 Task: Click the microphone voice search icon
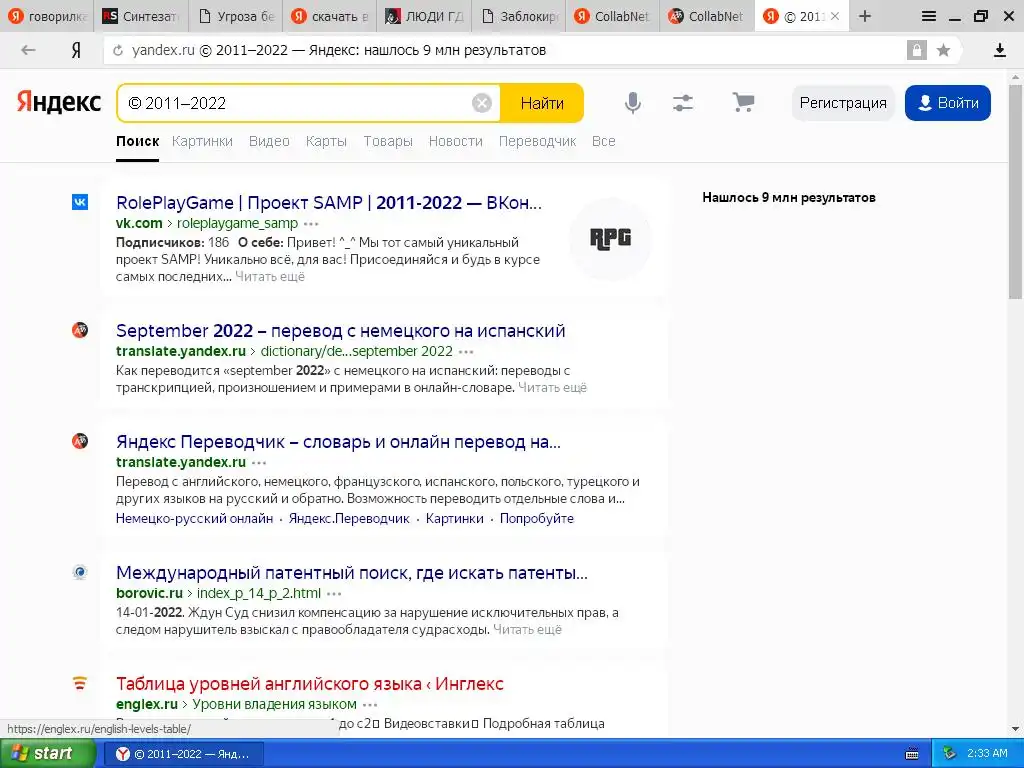[632, 103]
